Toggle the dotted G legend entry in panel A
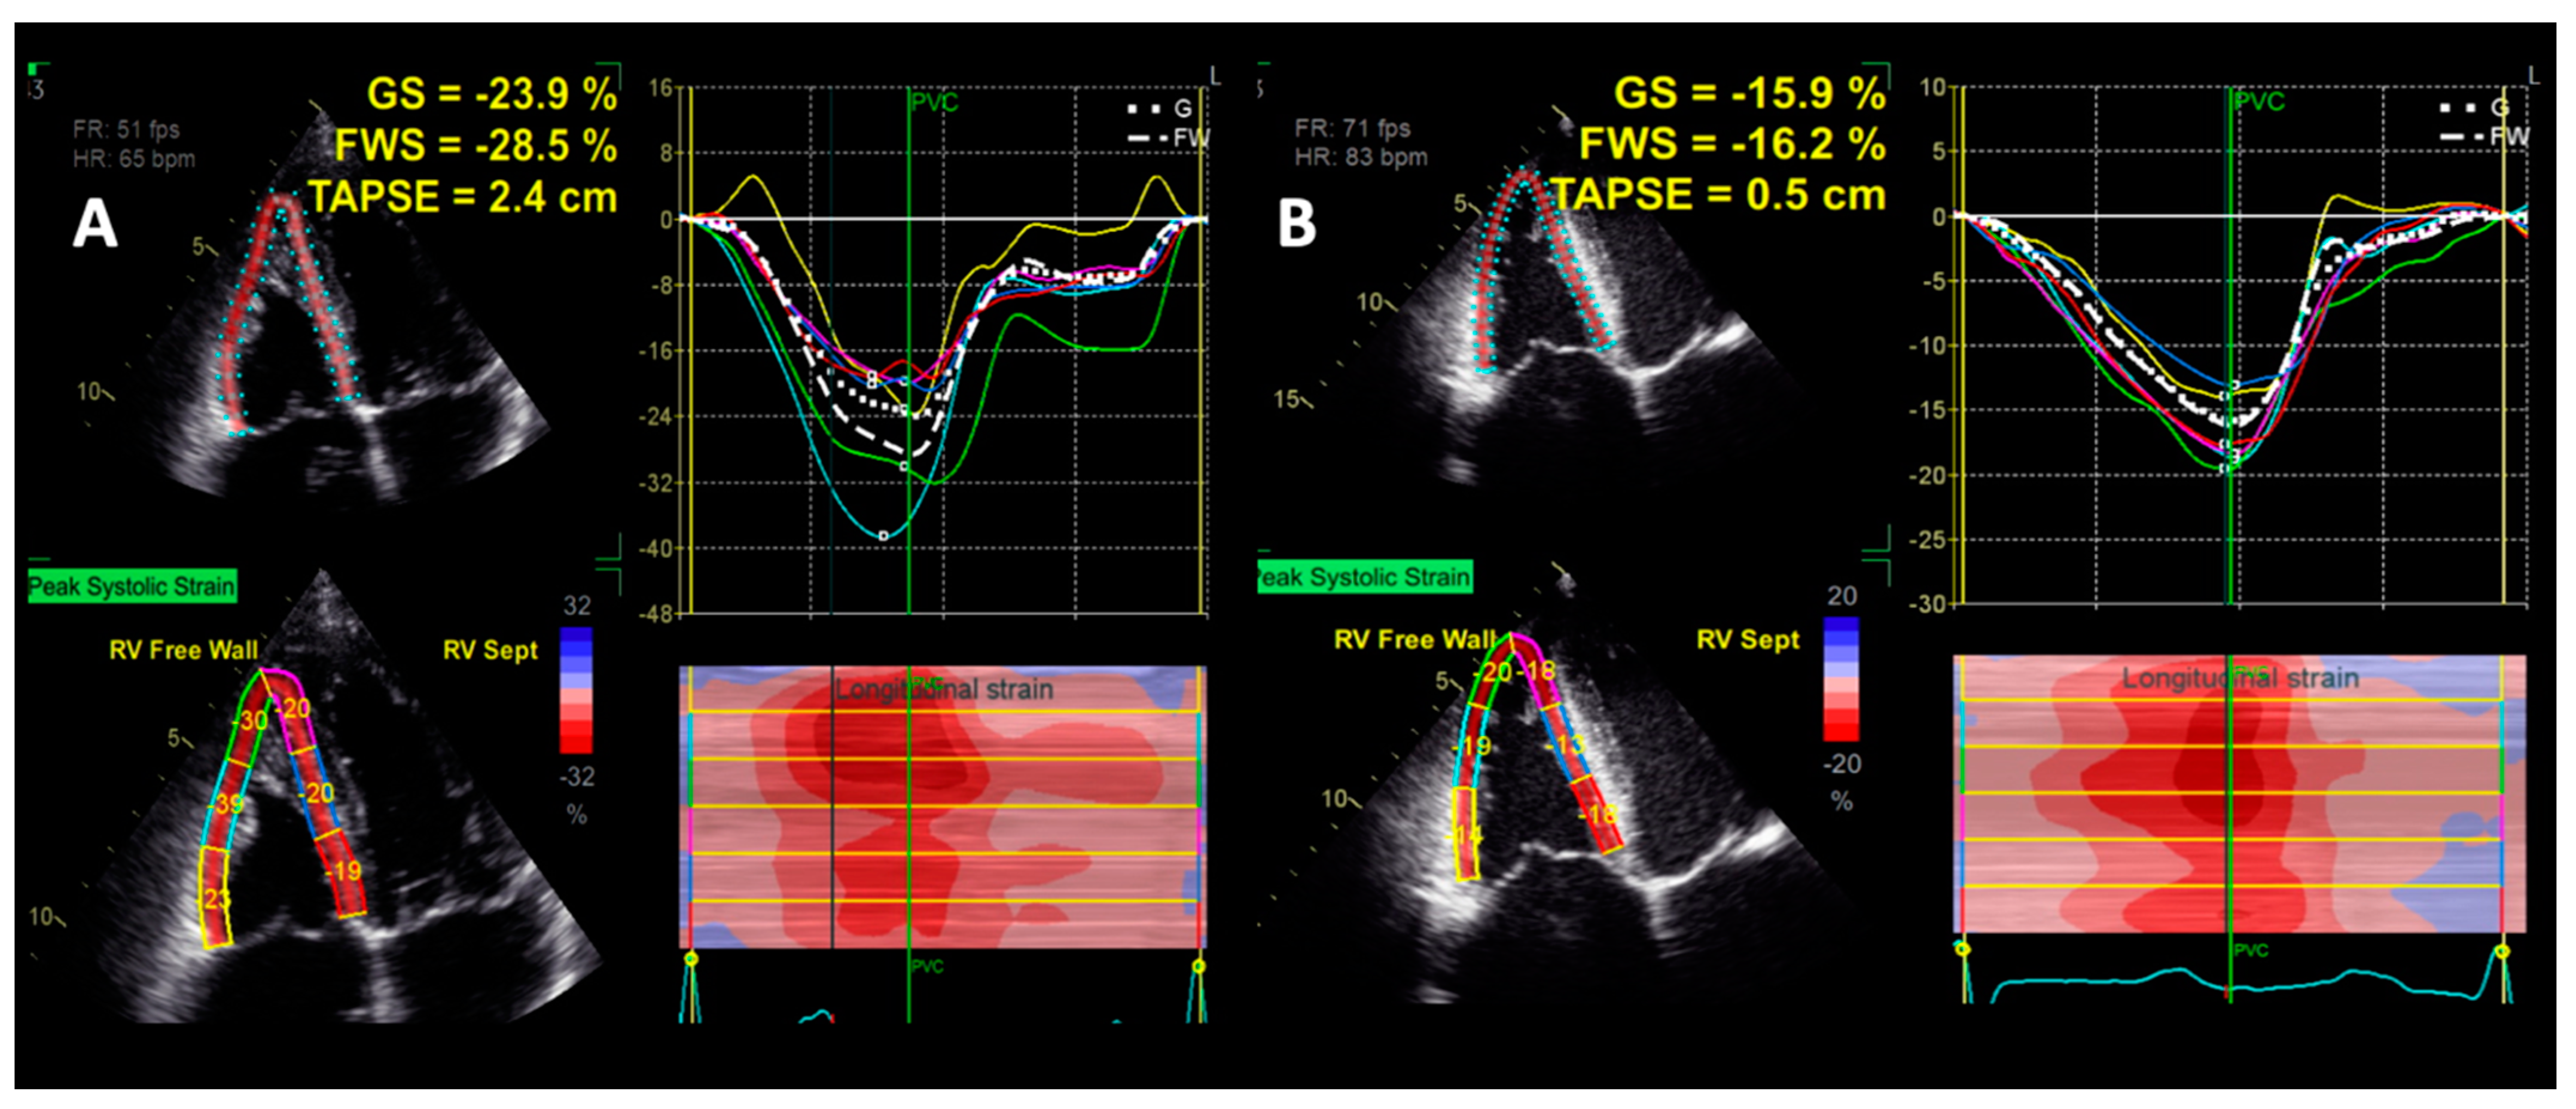The height and width of the screenshot is (1109, 2576). point(1160,108)
